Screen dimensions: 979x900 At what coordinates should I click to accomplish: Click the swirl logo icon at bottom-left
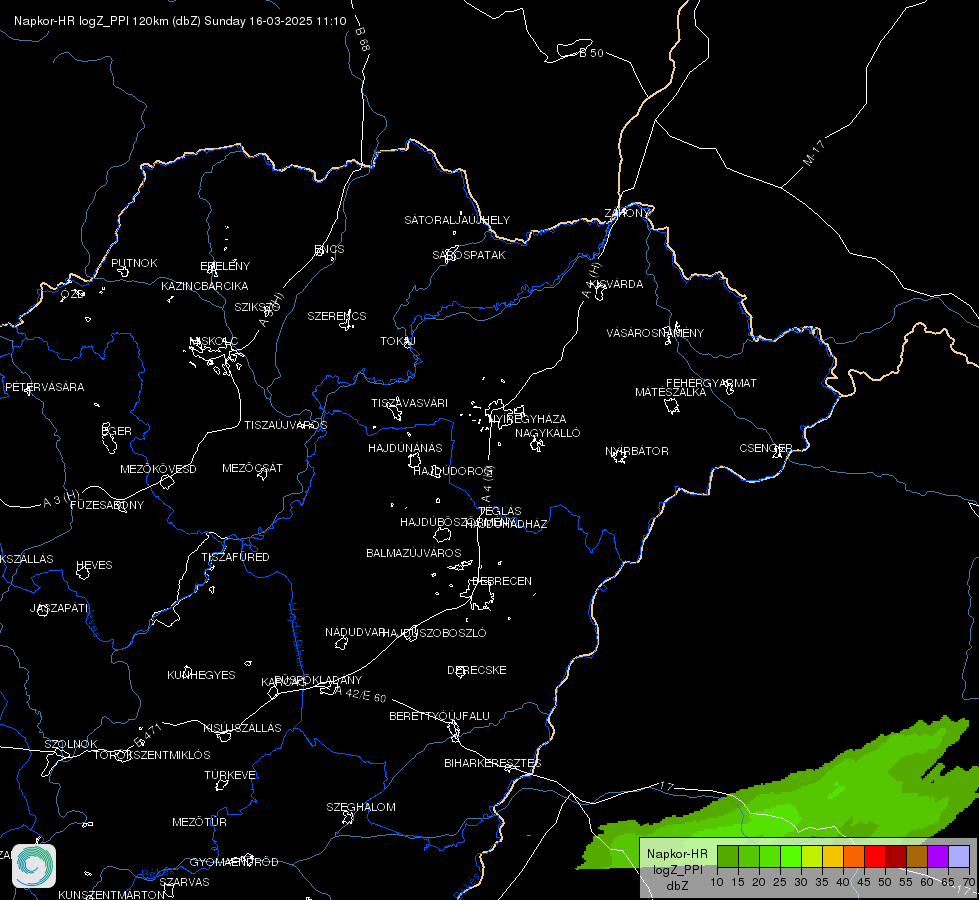(x=34, y=866)
